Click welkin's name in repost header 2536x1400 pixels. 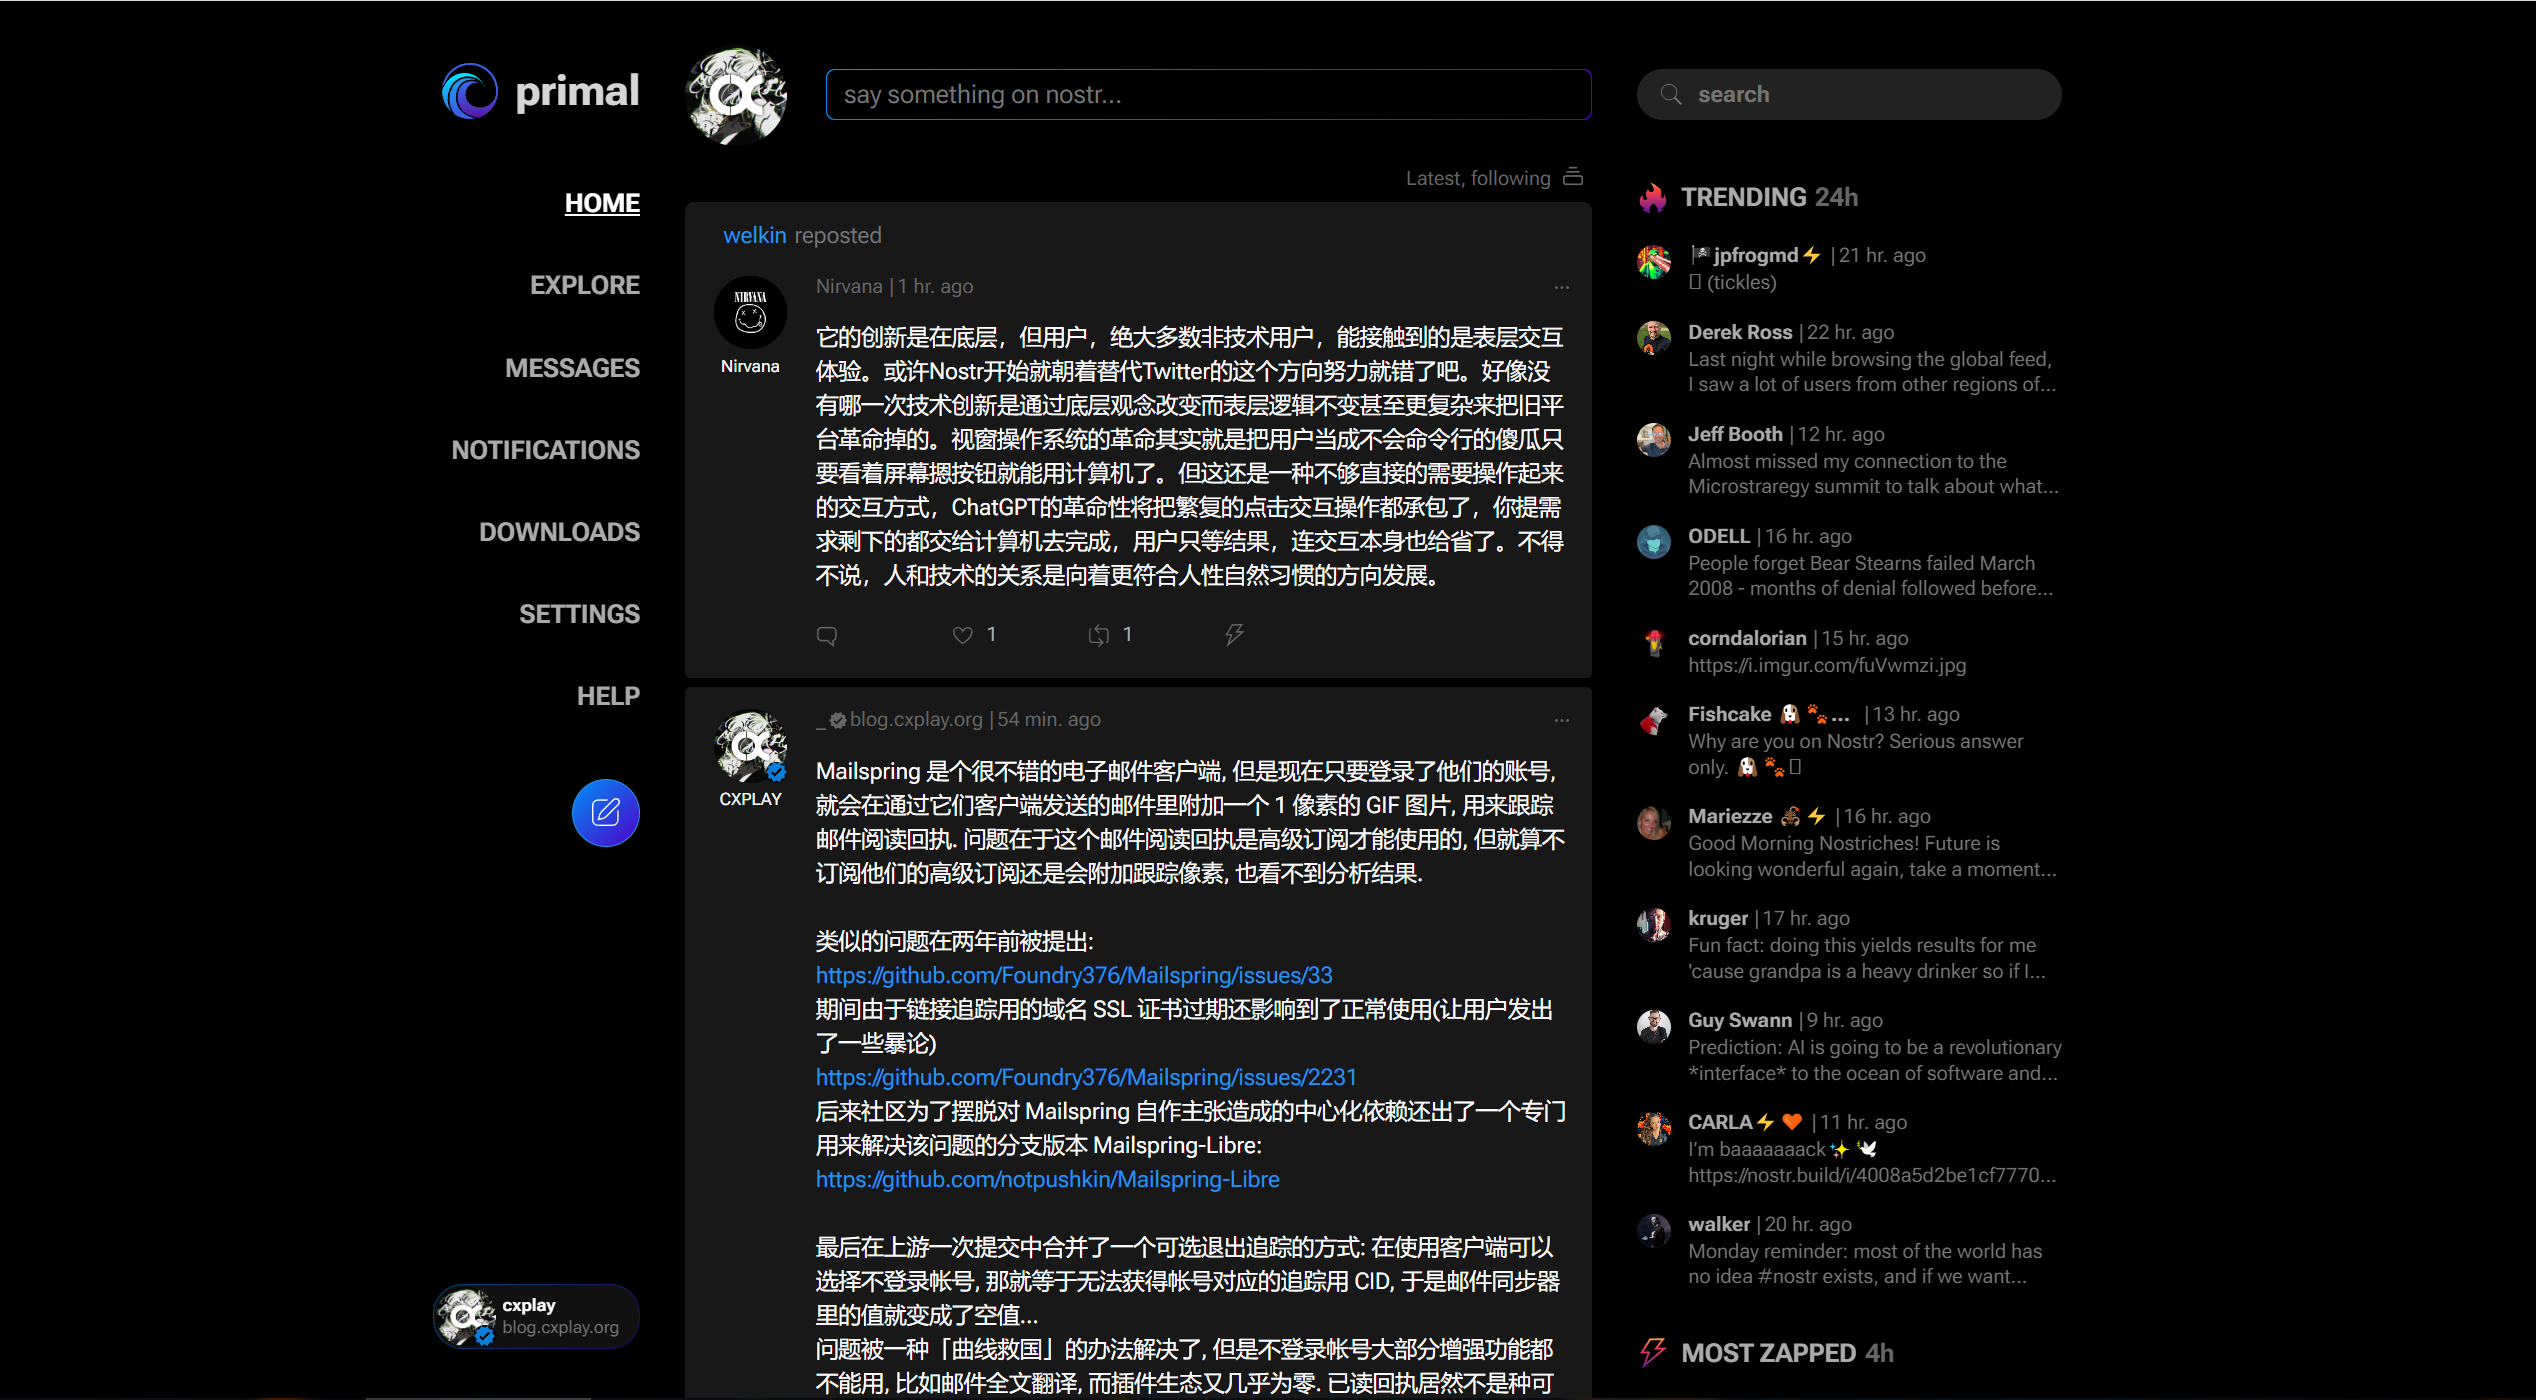tap(754, 235)
